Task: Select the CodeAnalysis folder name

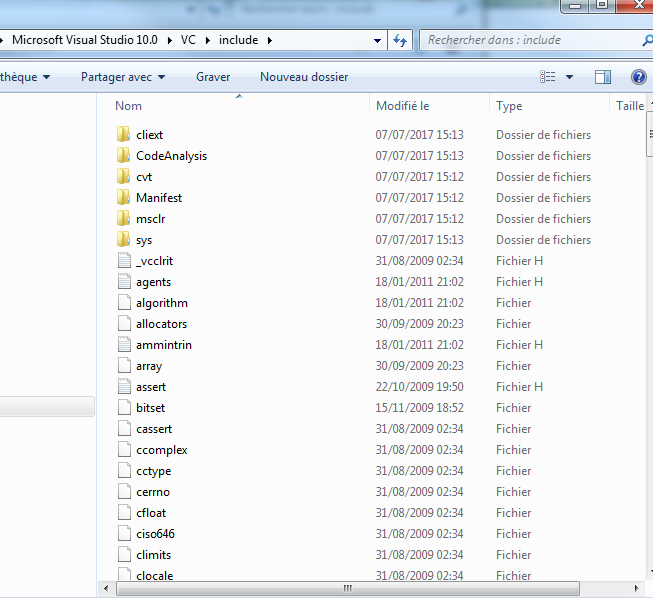Action: tap(171, 156)
